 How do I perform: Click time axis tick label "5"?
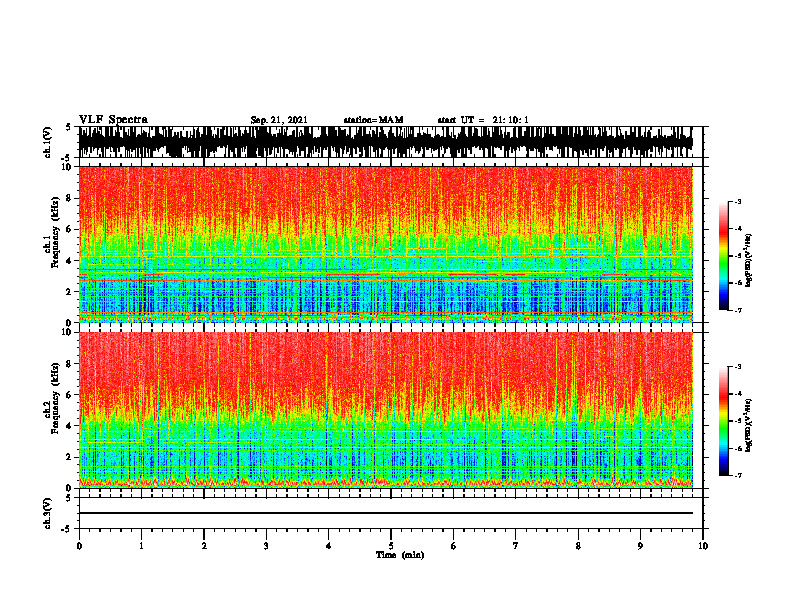pos(391,546)
